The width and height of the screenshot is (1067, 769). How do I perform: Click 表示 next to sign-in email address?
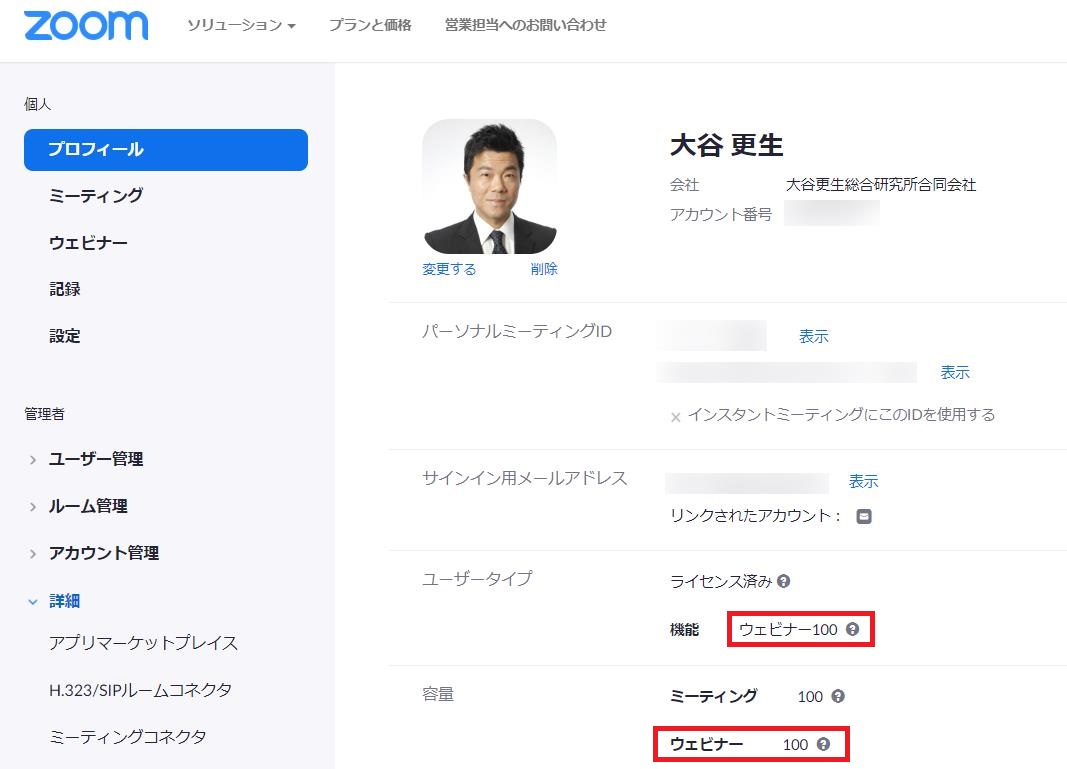(x=863, y=481)
